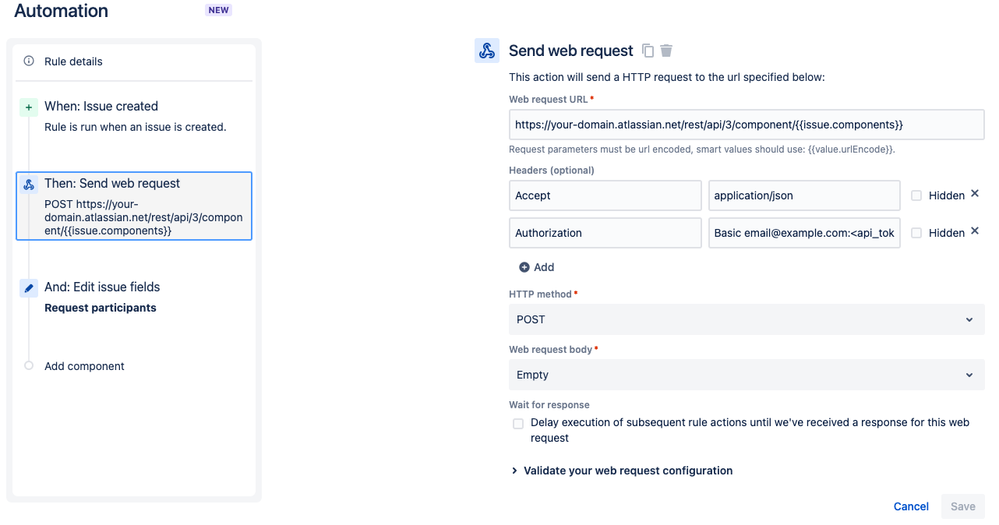Click the copy icon next to Send web request
Screen dimensions: 999x525
click(x=648, y=50)
